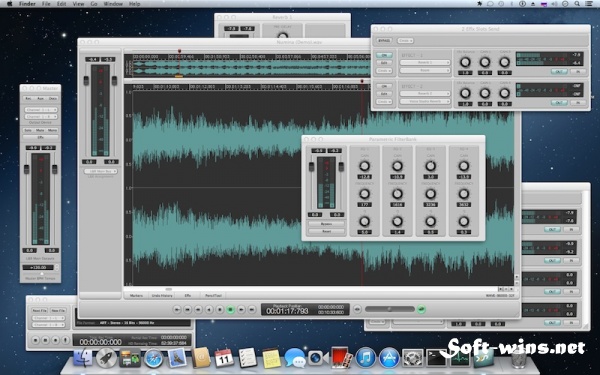Screen dimensions: 600x375
Task: Click Edit button for Effect 2
Action: pyautogui.click(x=384, y=93)
